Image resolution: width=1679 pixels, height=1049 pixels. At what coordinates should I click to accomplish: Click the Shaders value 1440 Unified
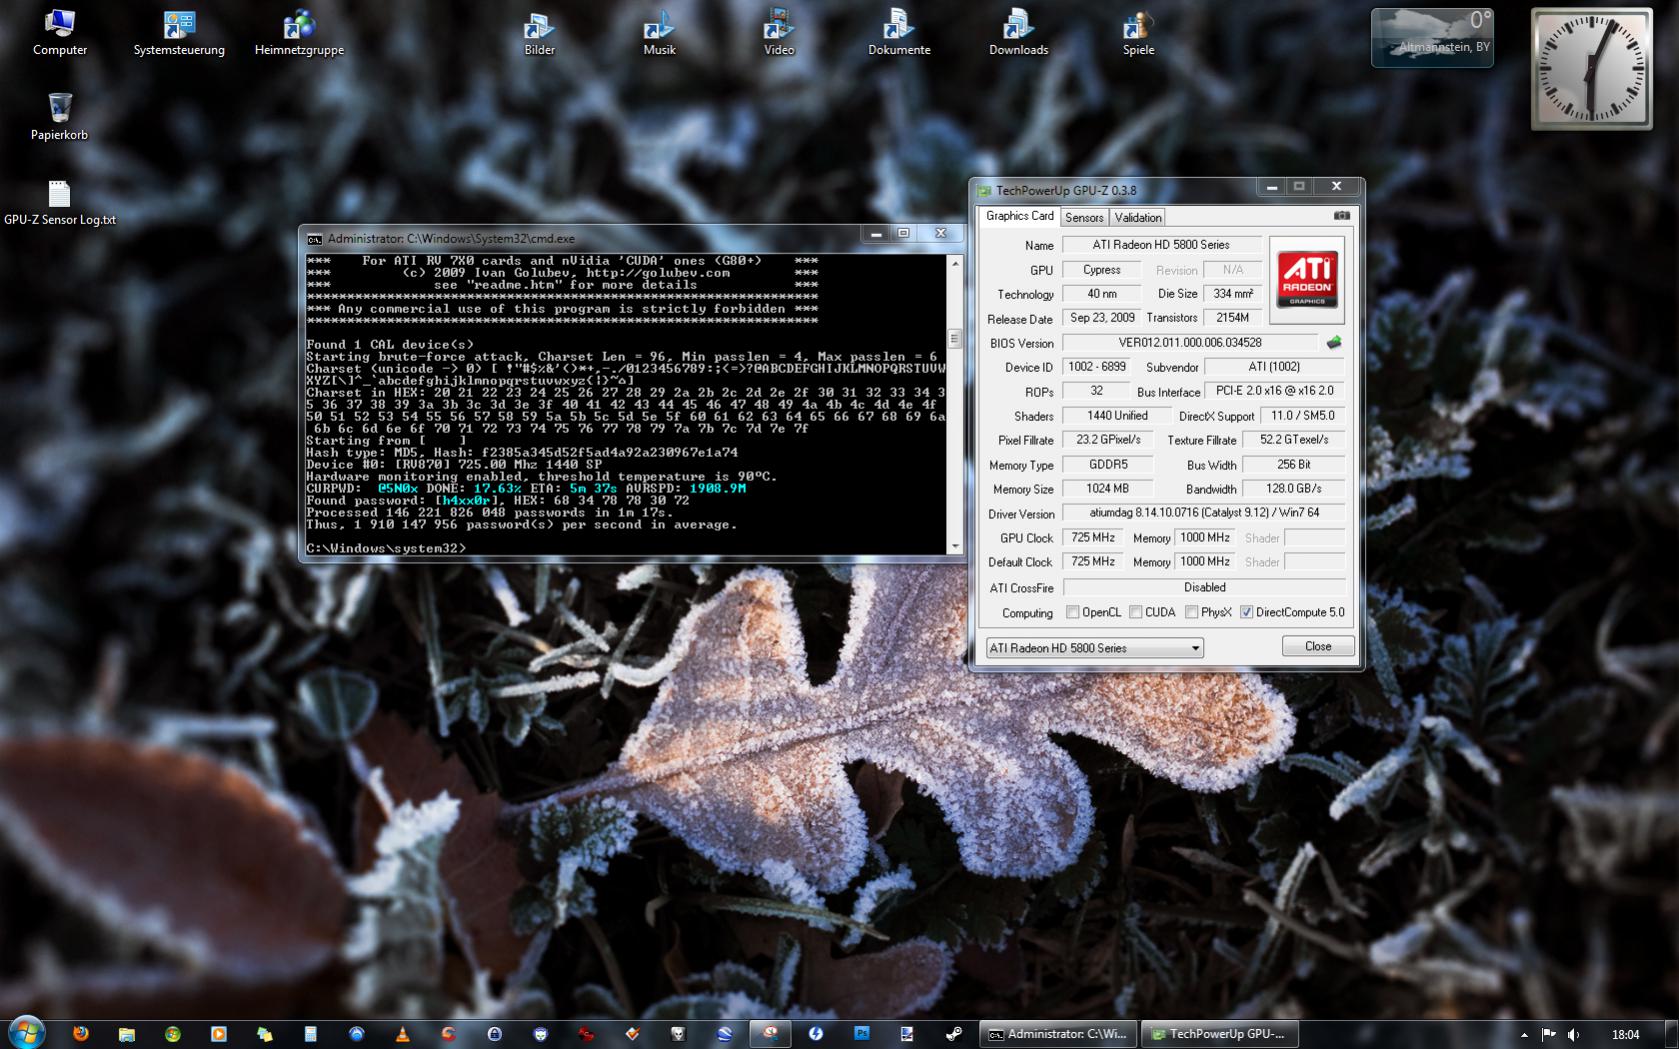tap(1117, 416)
